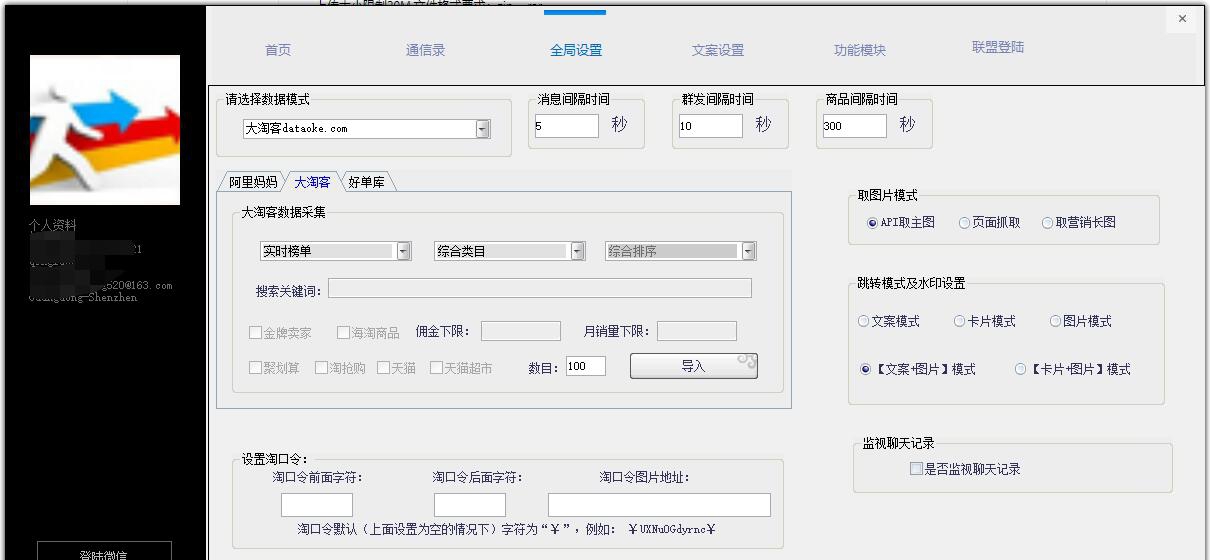Choose the 图片模式 radio option
1210x560 pixels.
tap(1055, 321)
